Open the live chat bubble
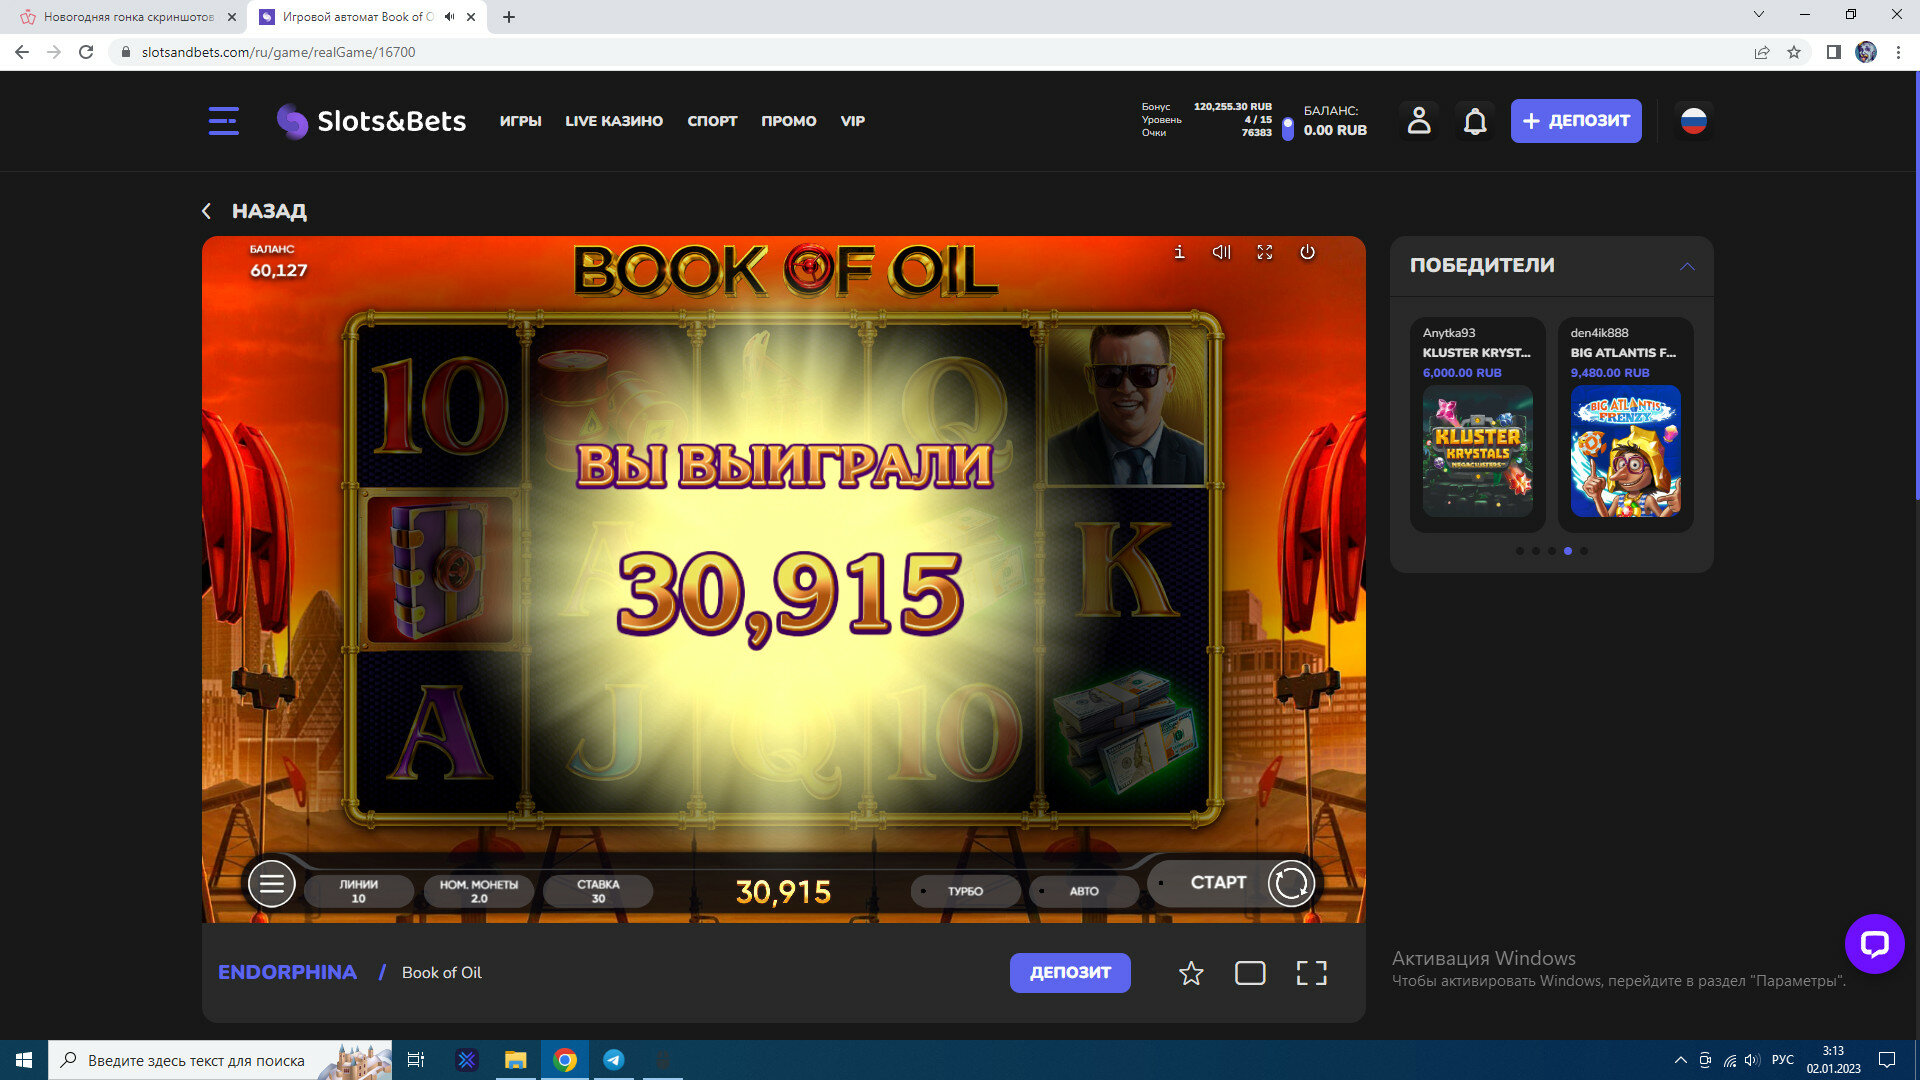Screen dimensions: 1920x1080 tap(1874, 943)
